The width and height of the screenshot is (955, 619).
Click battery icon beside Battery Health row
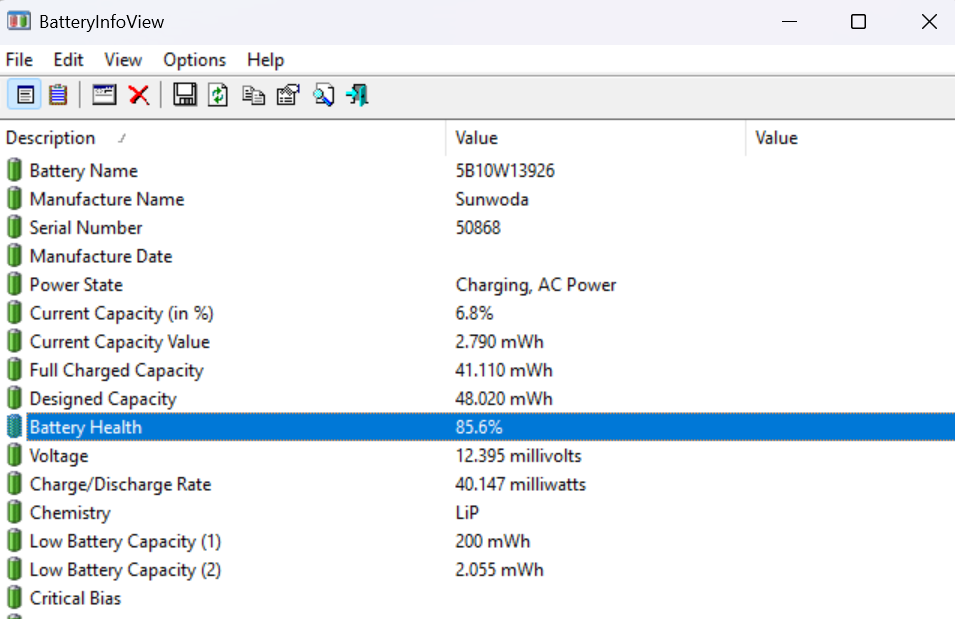coord(14,426)
